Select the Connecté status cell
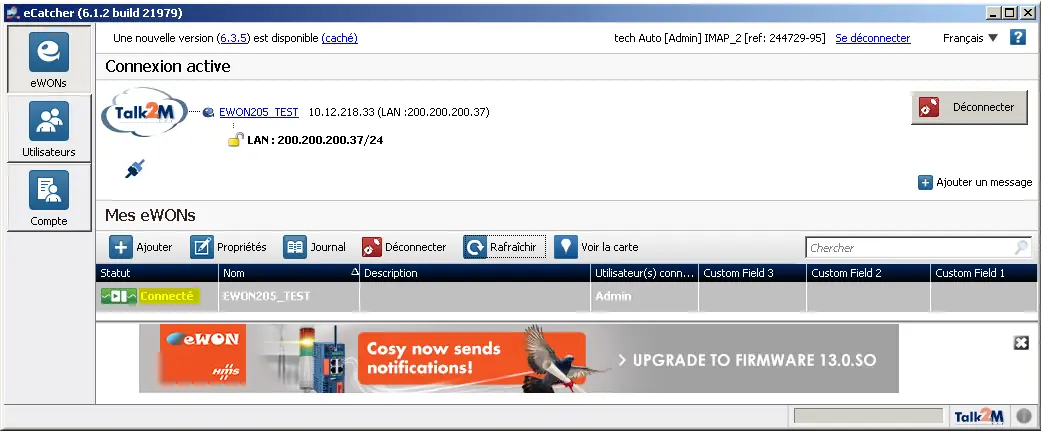The width and height of the screenshot is (1041, 431). pos(157,296)
